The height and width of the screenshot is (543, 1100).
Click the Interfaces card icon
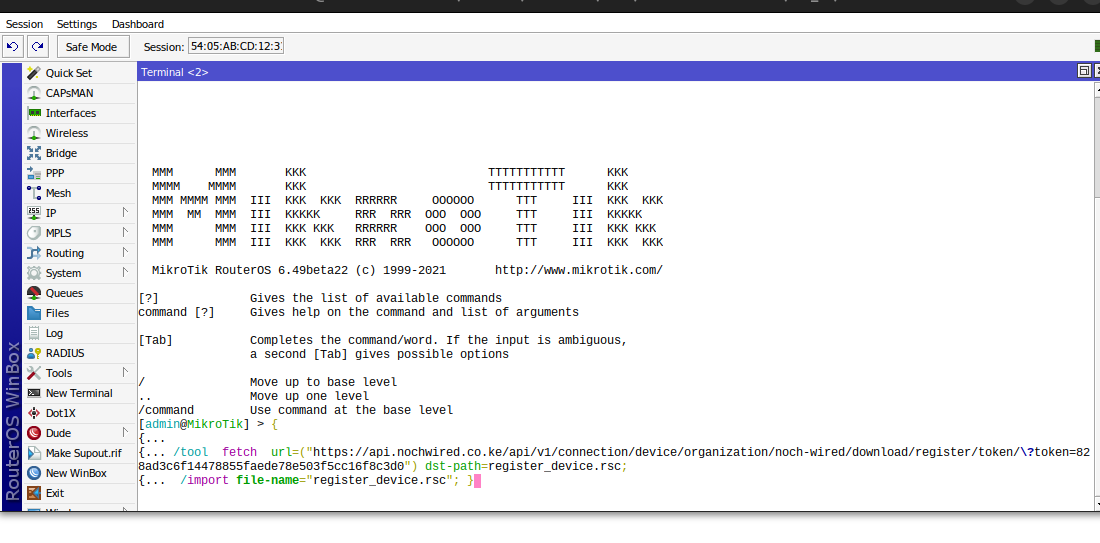[34, 113]
